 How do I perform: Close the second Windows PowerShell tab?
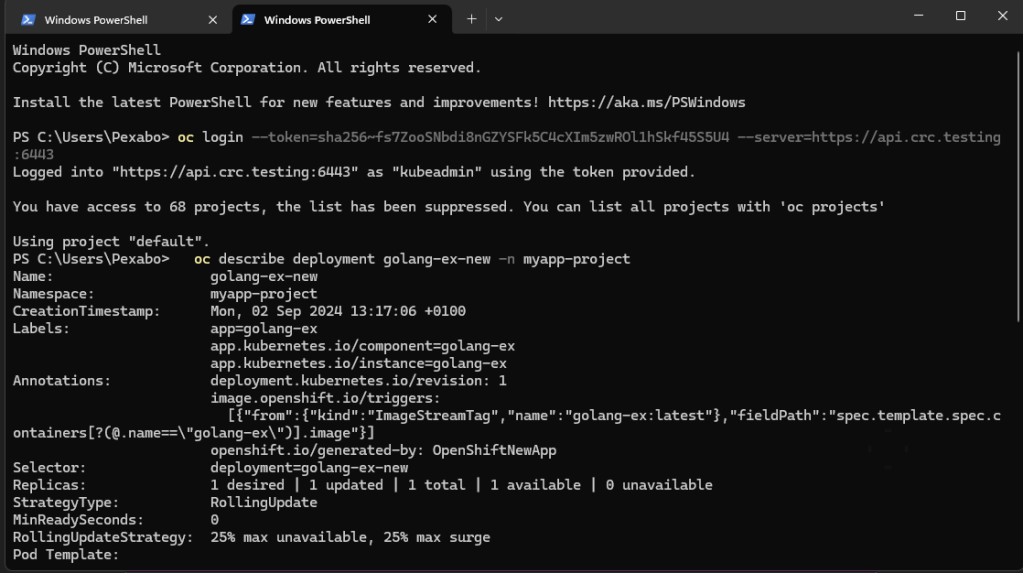433,20
